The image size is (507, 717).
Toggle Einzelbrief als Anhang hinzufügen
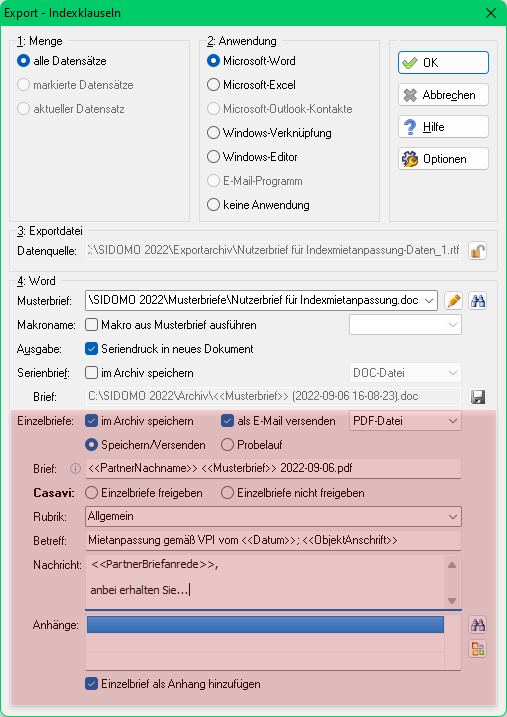click(x=91, y=684)
